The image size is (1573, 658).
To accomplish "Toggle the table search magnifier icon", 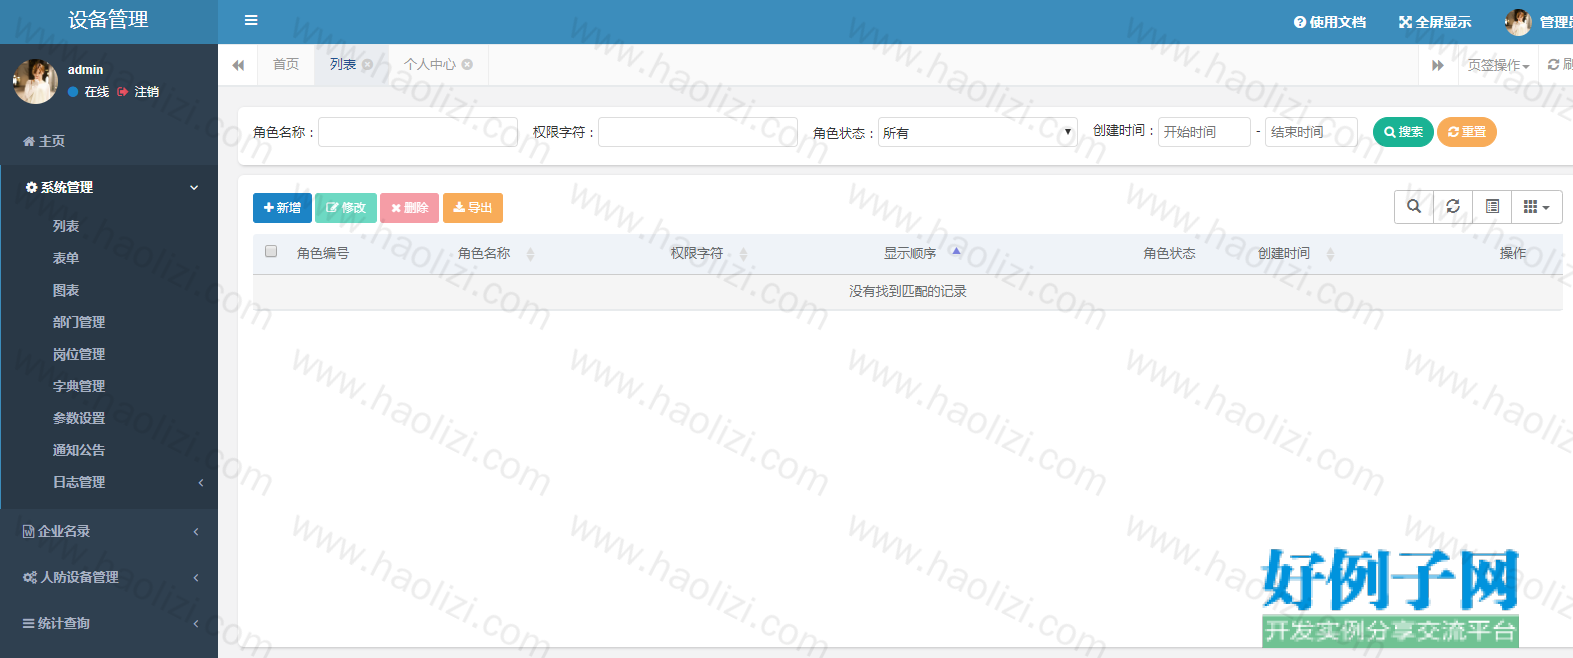I will pos(1414,207).
